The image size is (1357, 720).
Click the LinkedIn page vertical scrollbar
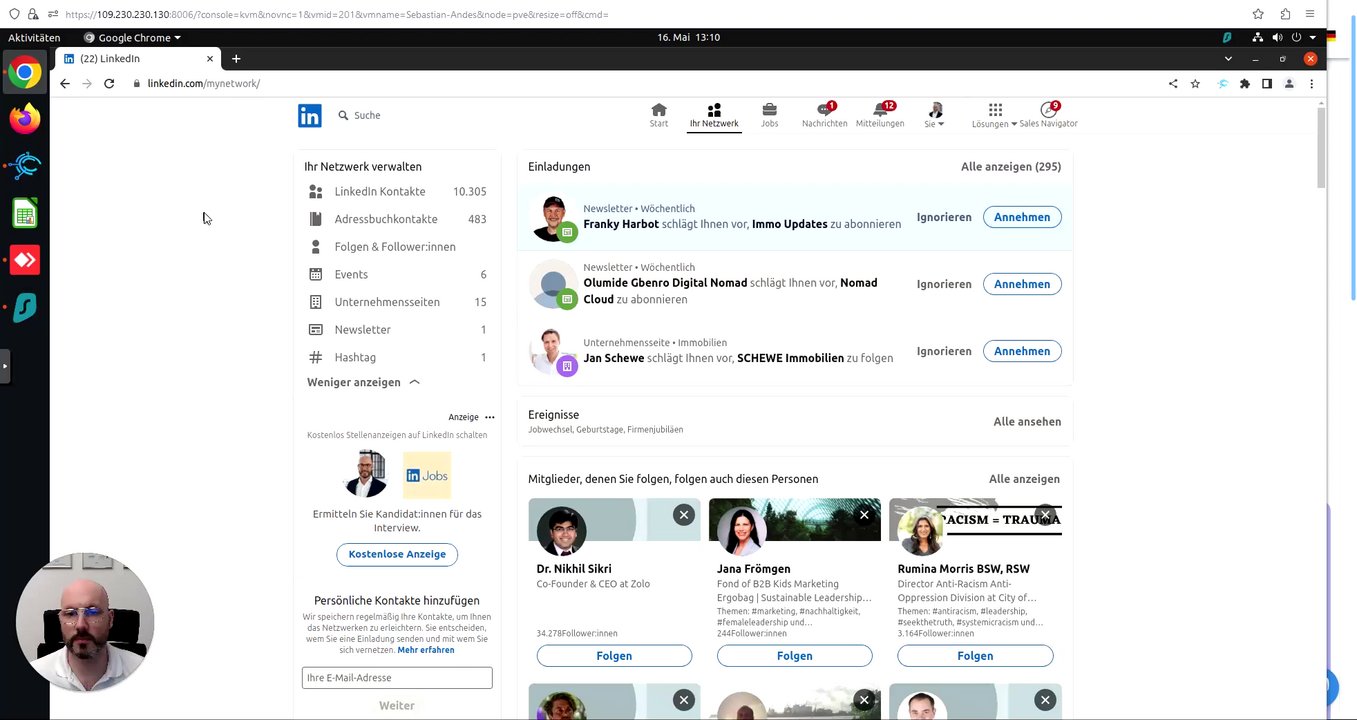coord(1321,148)
